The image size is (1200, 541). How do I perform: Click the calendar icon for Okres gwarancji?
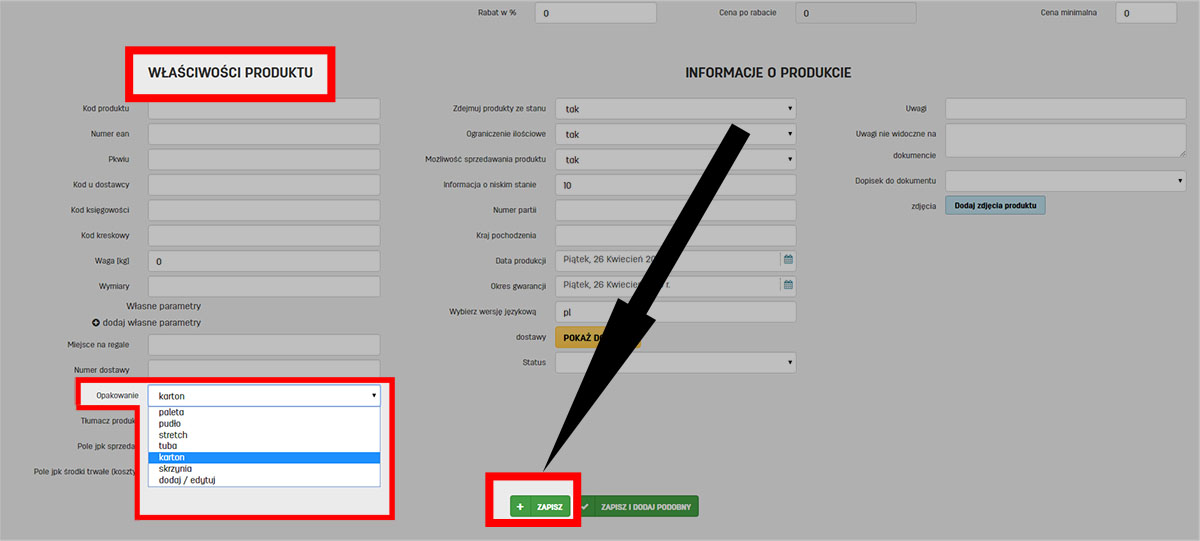tap(788, 285)
